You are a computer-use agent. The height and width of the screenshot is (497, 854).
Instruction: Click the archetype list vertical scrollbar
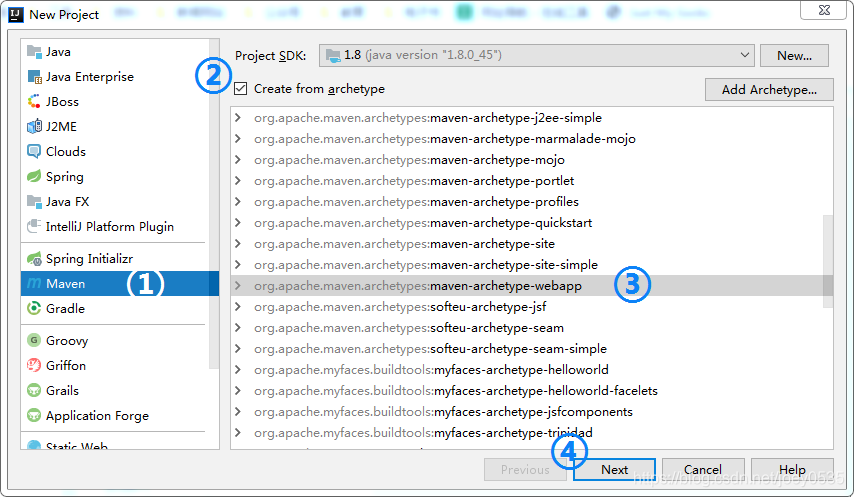[x=828, y=261]
